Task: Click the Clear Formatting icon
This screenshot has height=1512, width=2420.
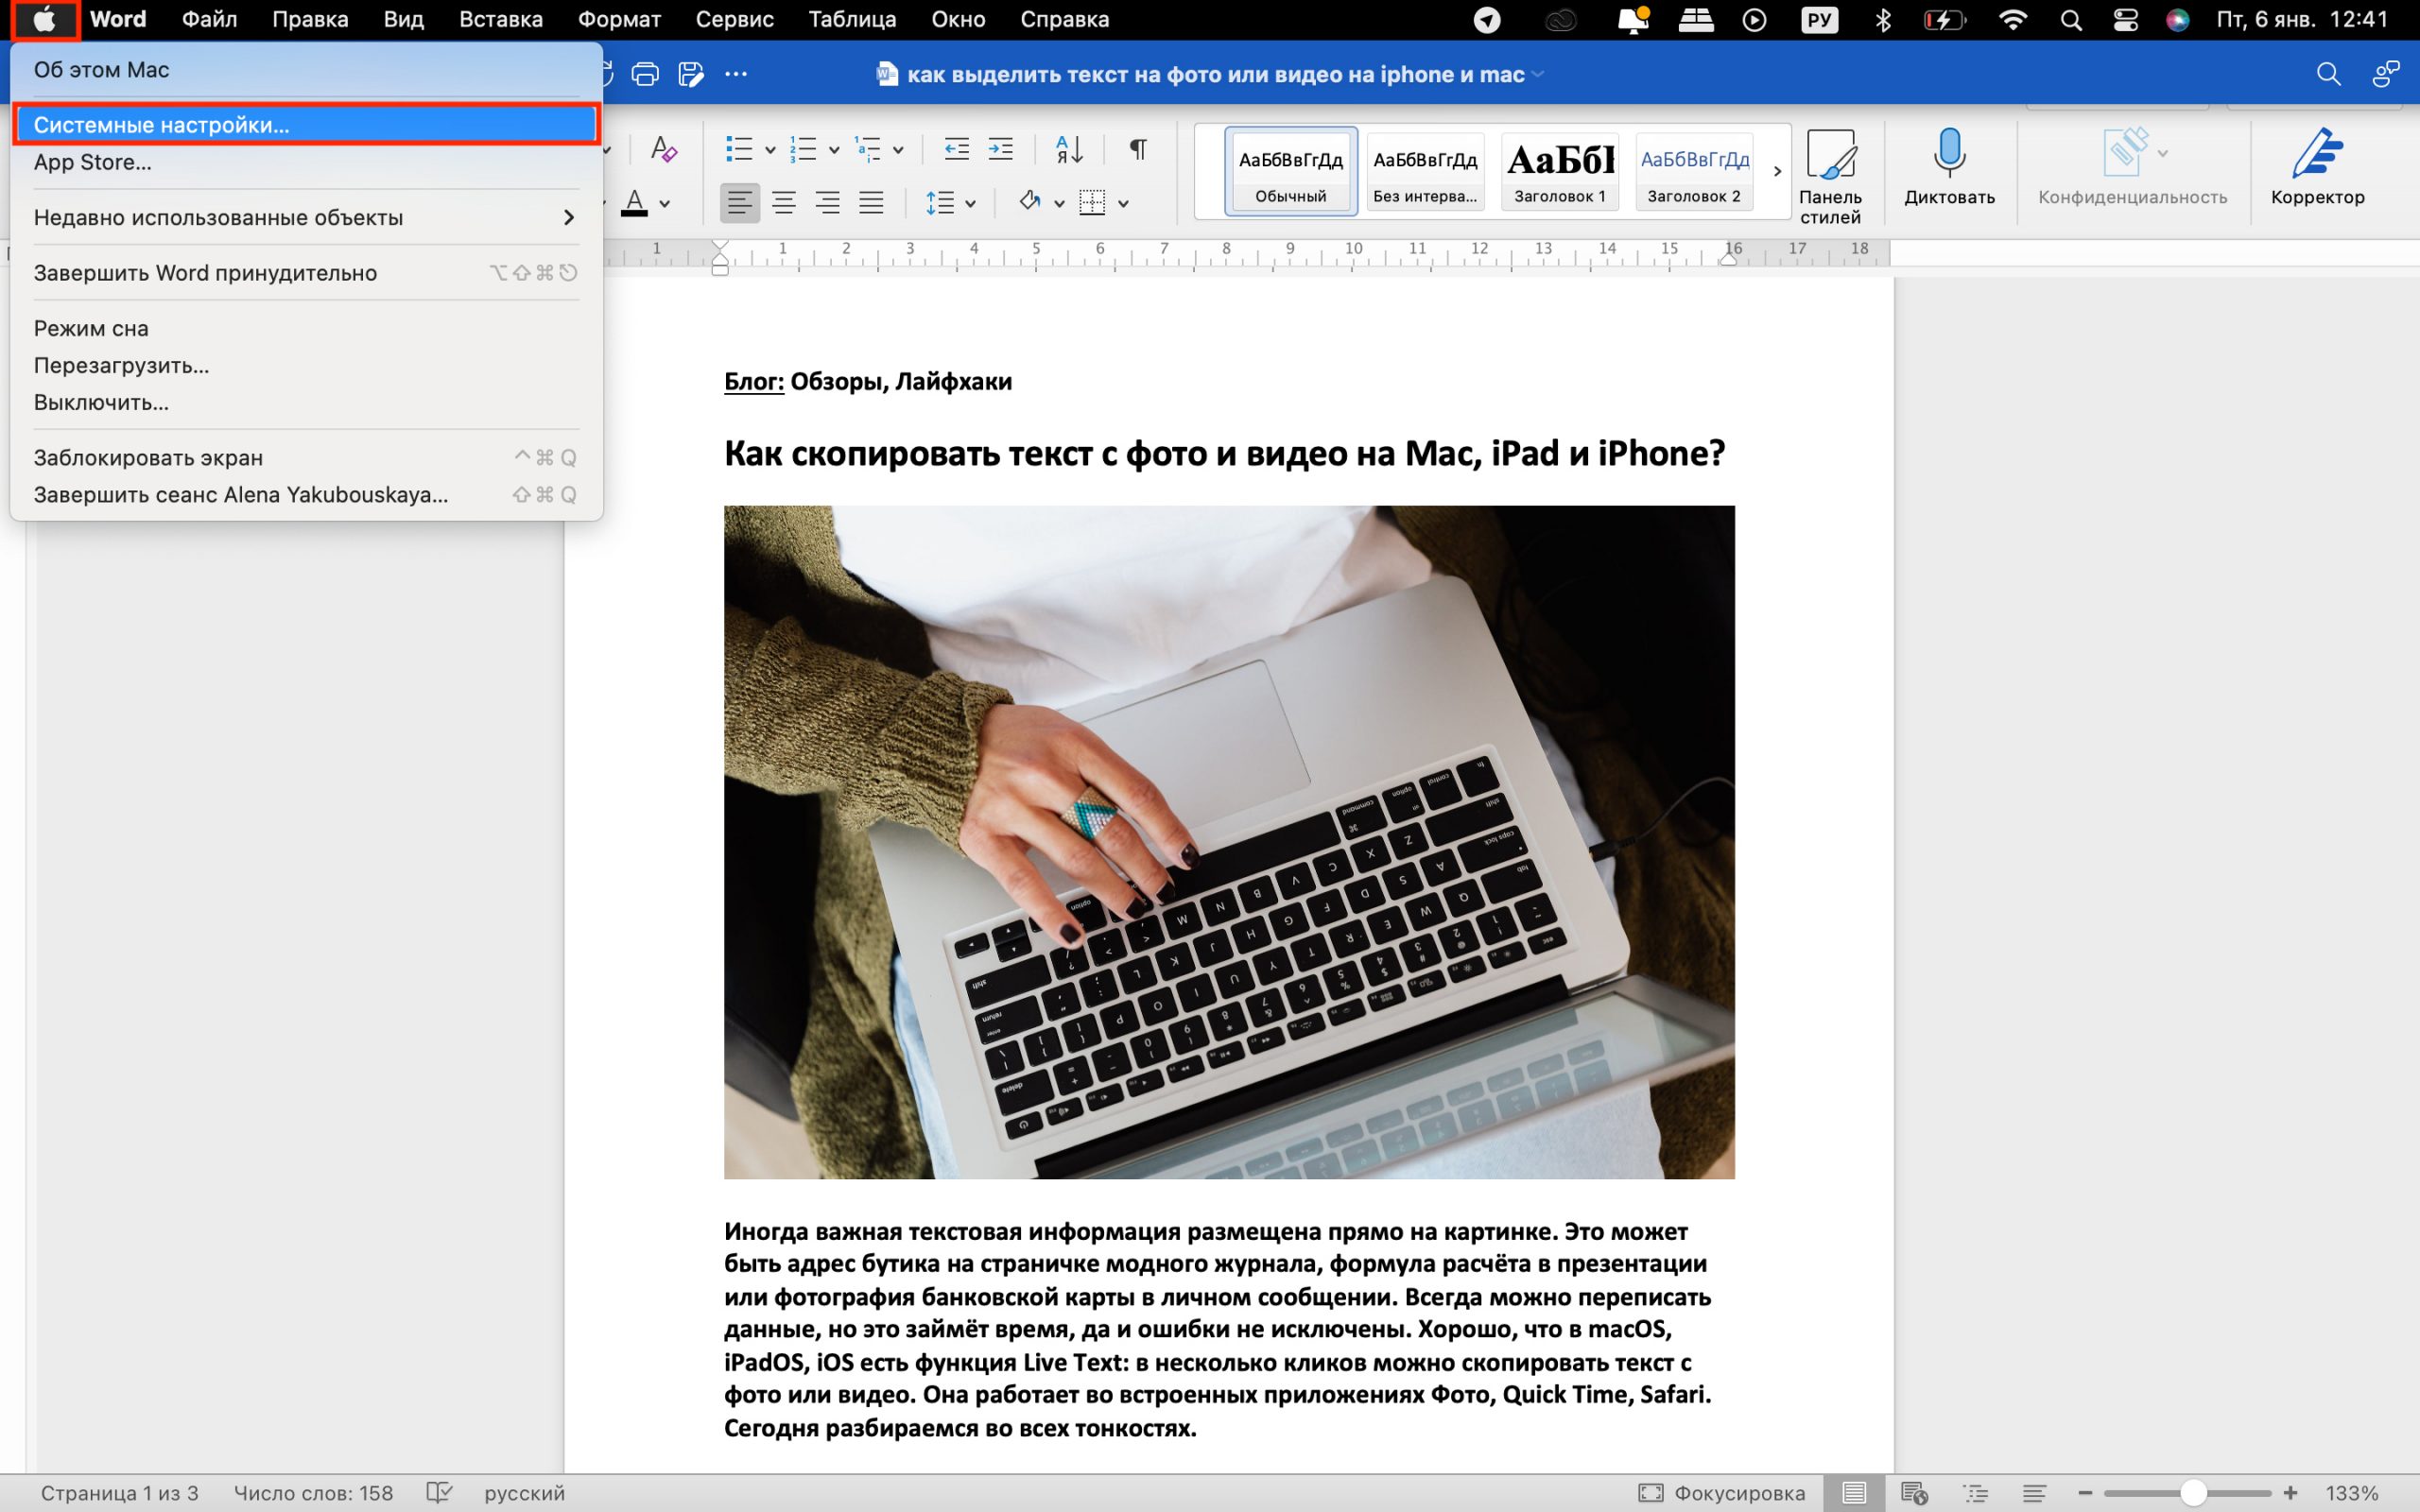Action: coord(664,149)
